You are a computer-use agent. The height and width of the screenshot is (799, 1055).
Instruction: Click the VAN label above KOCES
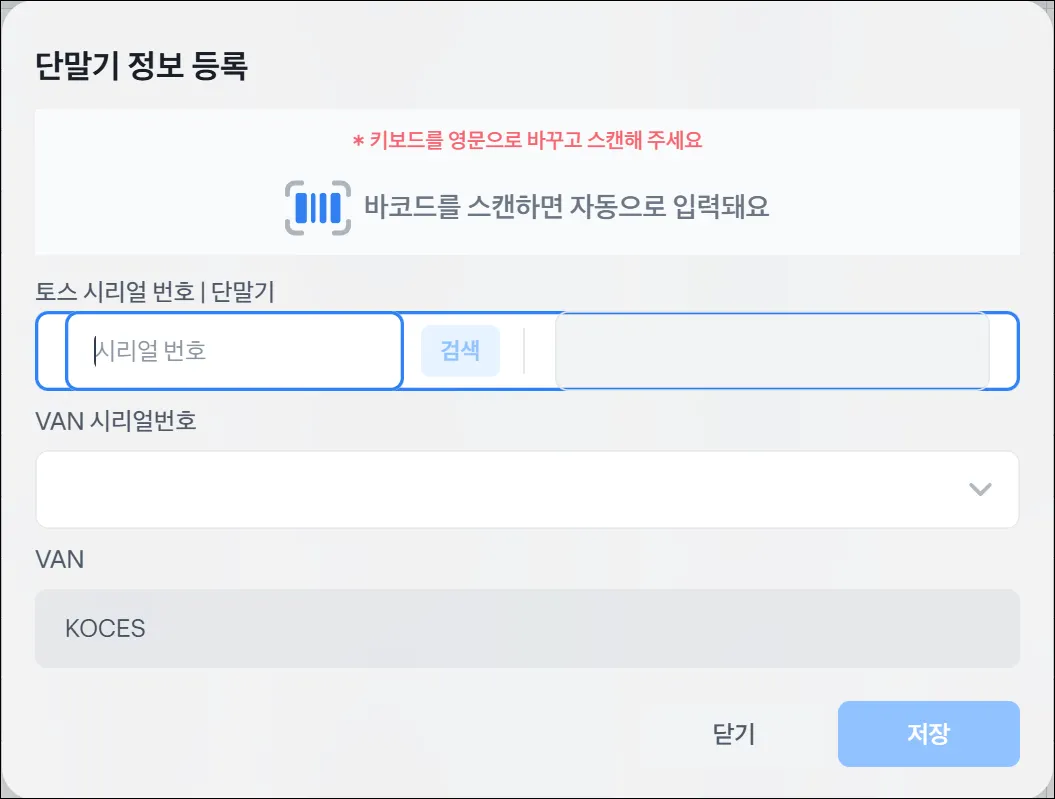(59, 559)
